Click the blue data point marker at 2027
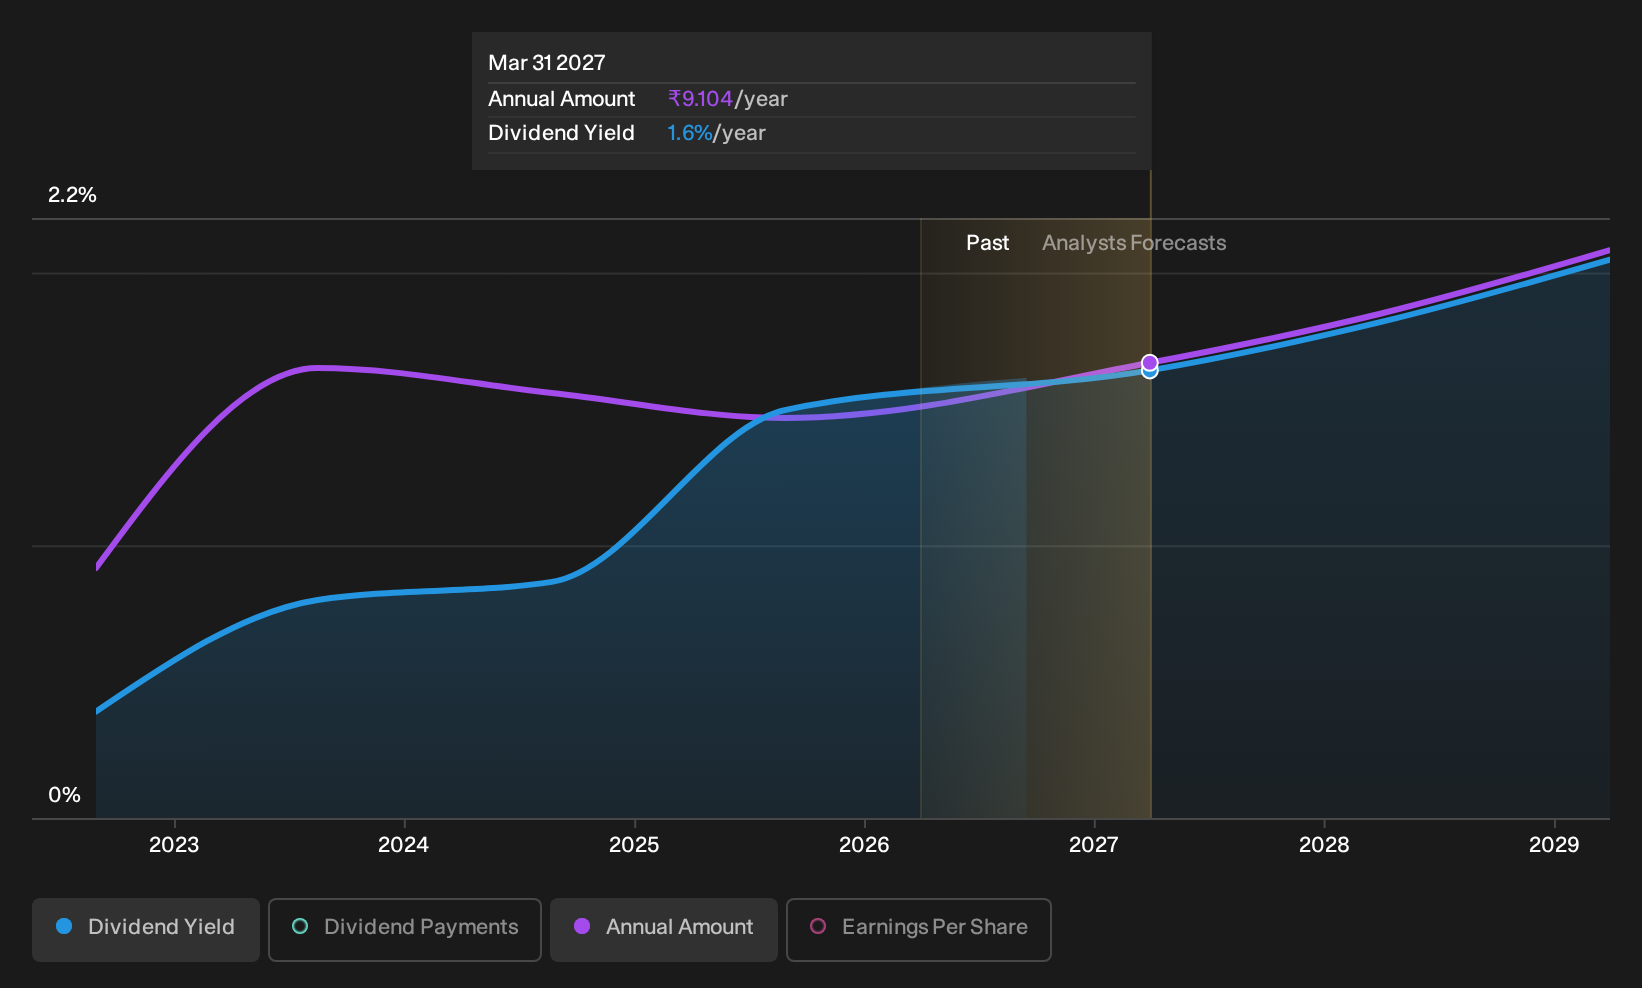 click(x=1150, y=372)
